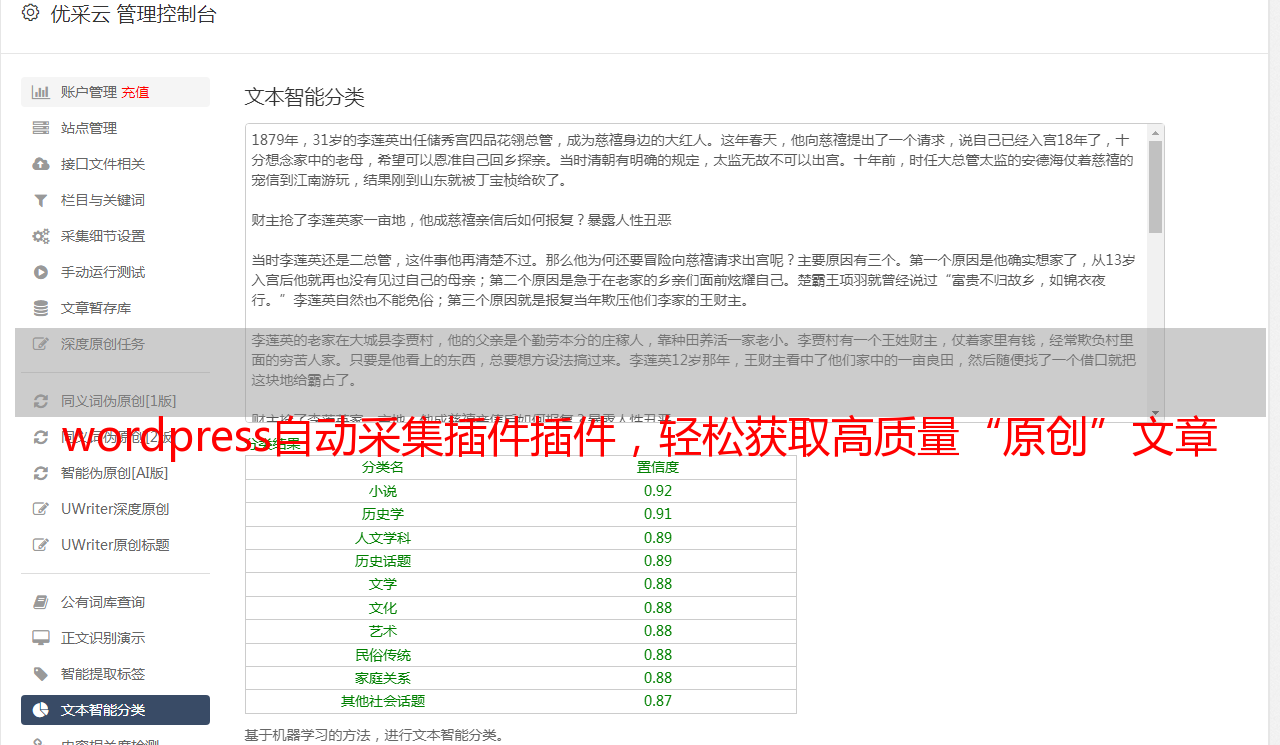Click the 站点管理 server icon
Screen dimensions: 1280x745
point(41,128)
